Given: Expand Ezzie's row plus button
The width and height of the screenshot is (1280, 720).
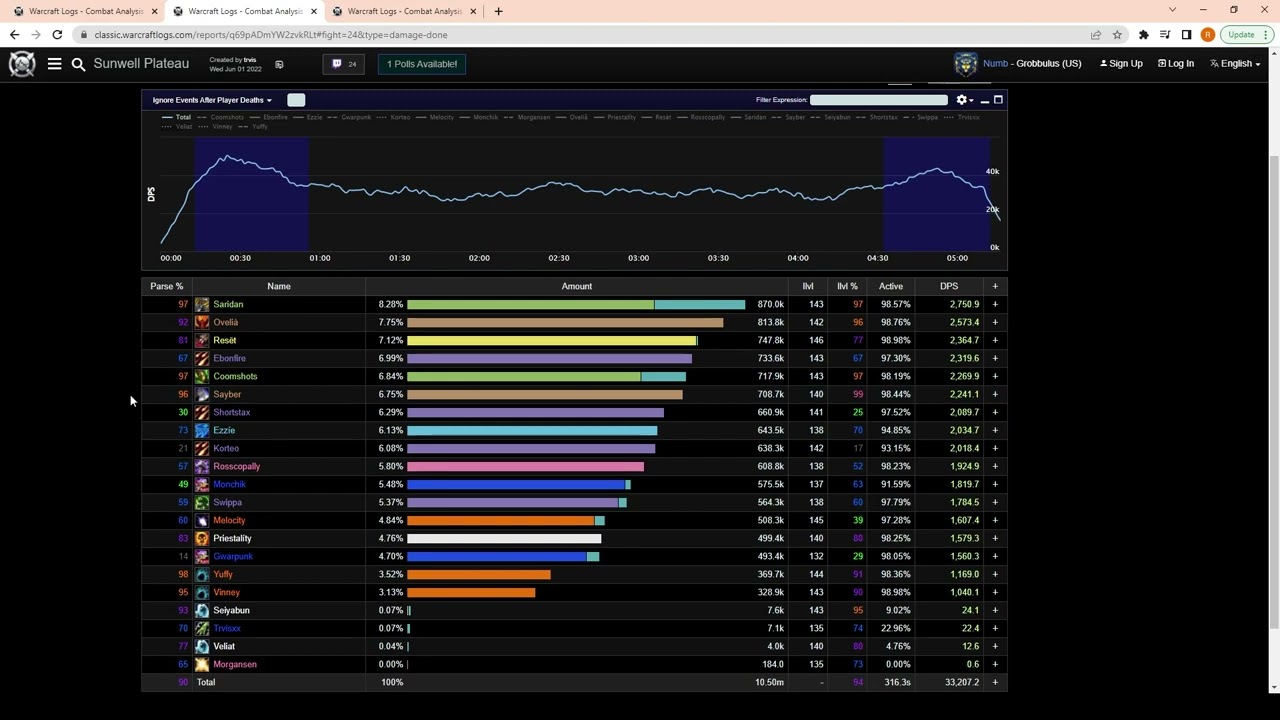Looking at the screenshot, I should (x=995, y=430).
